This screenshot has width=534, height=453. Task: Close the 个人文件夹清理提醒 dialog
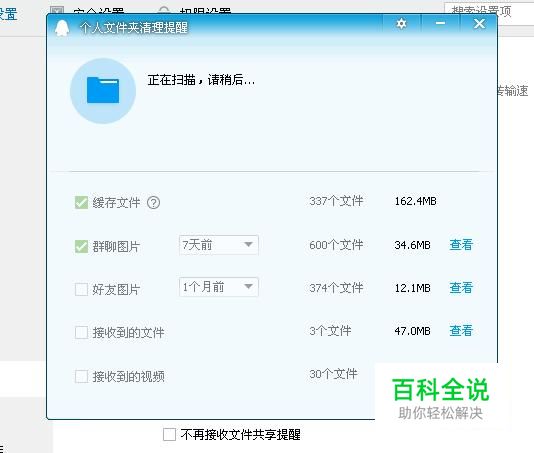(479, 24)
